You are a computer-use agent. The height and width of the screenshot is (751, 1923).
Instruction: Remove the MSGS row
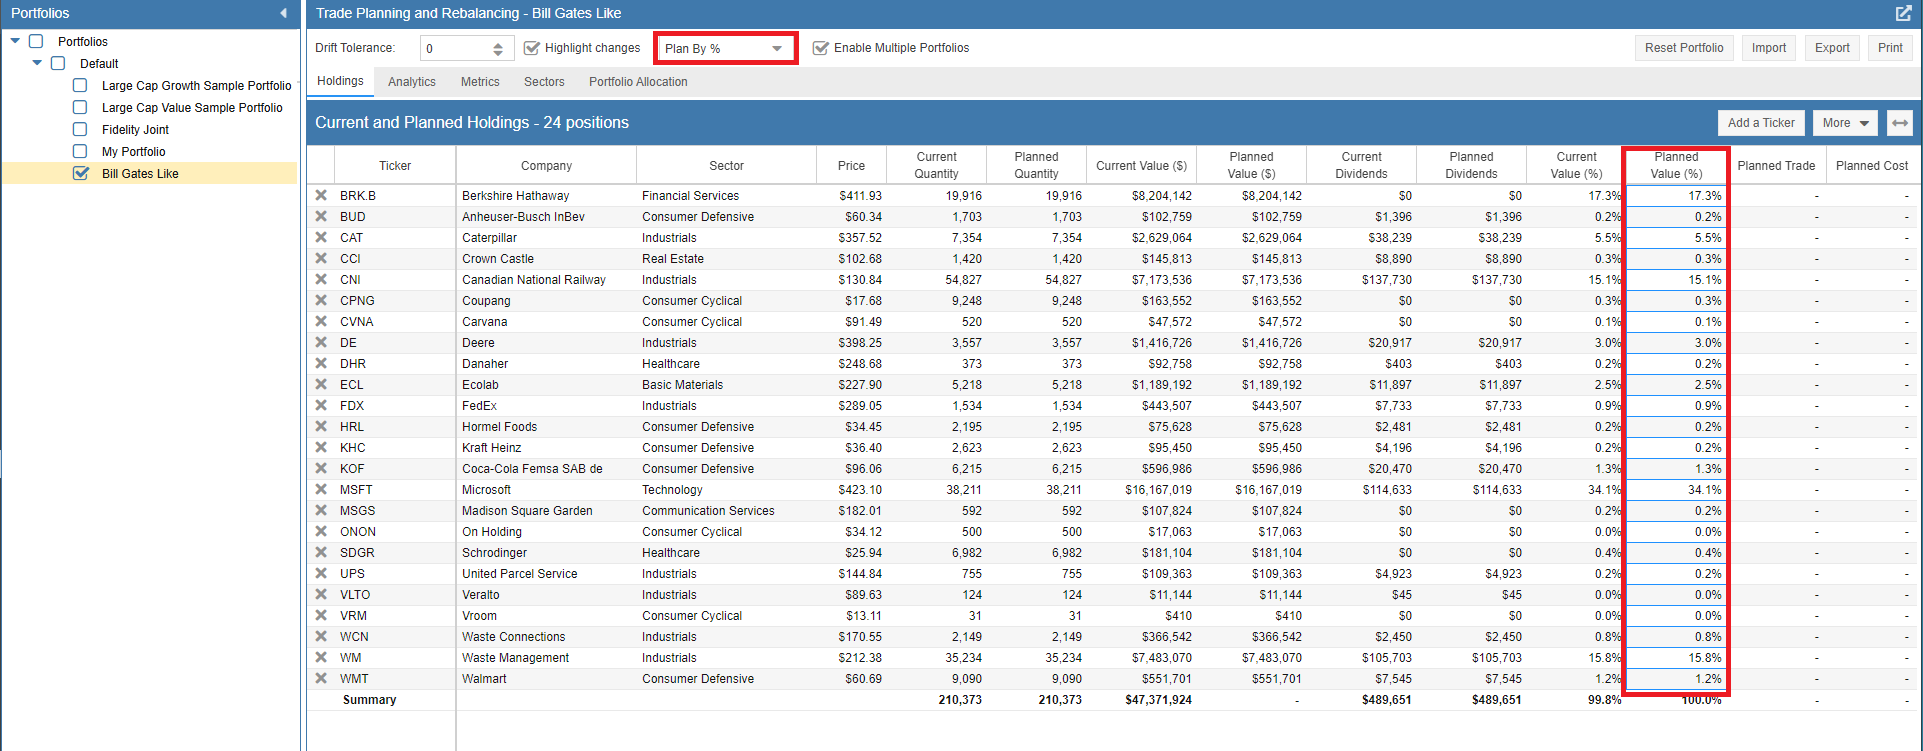tap(321, 510)
